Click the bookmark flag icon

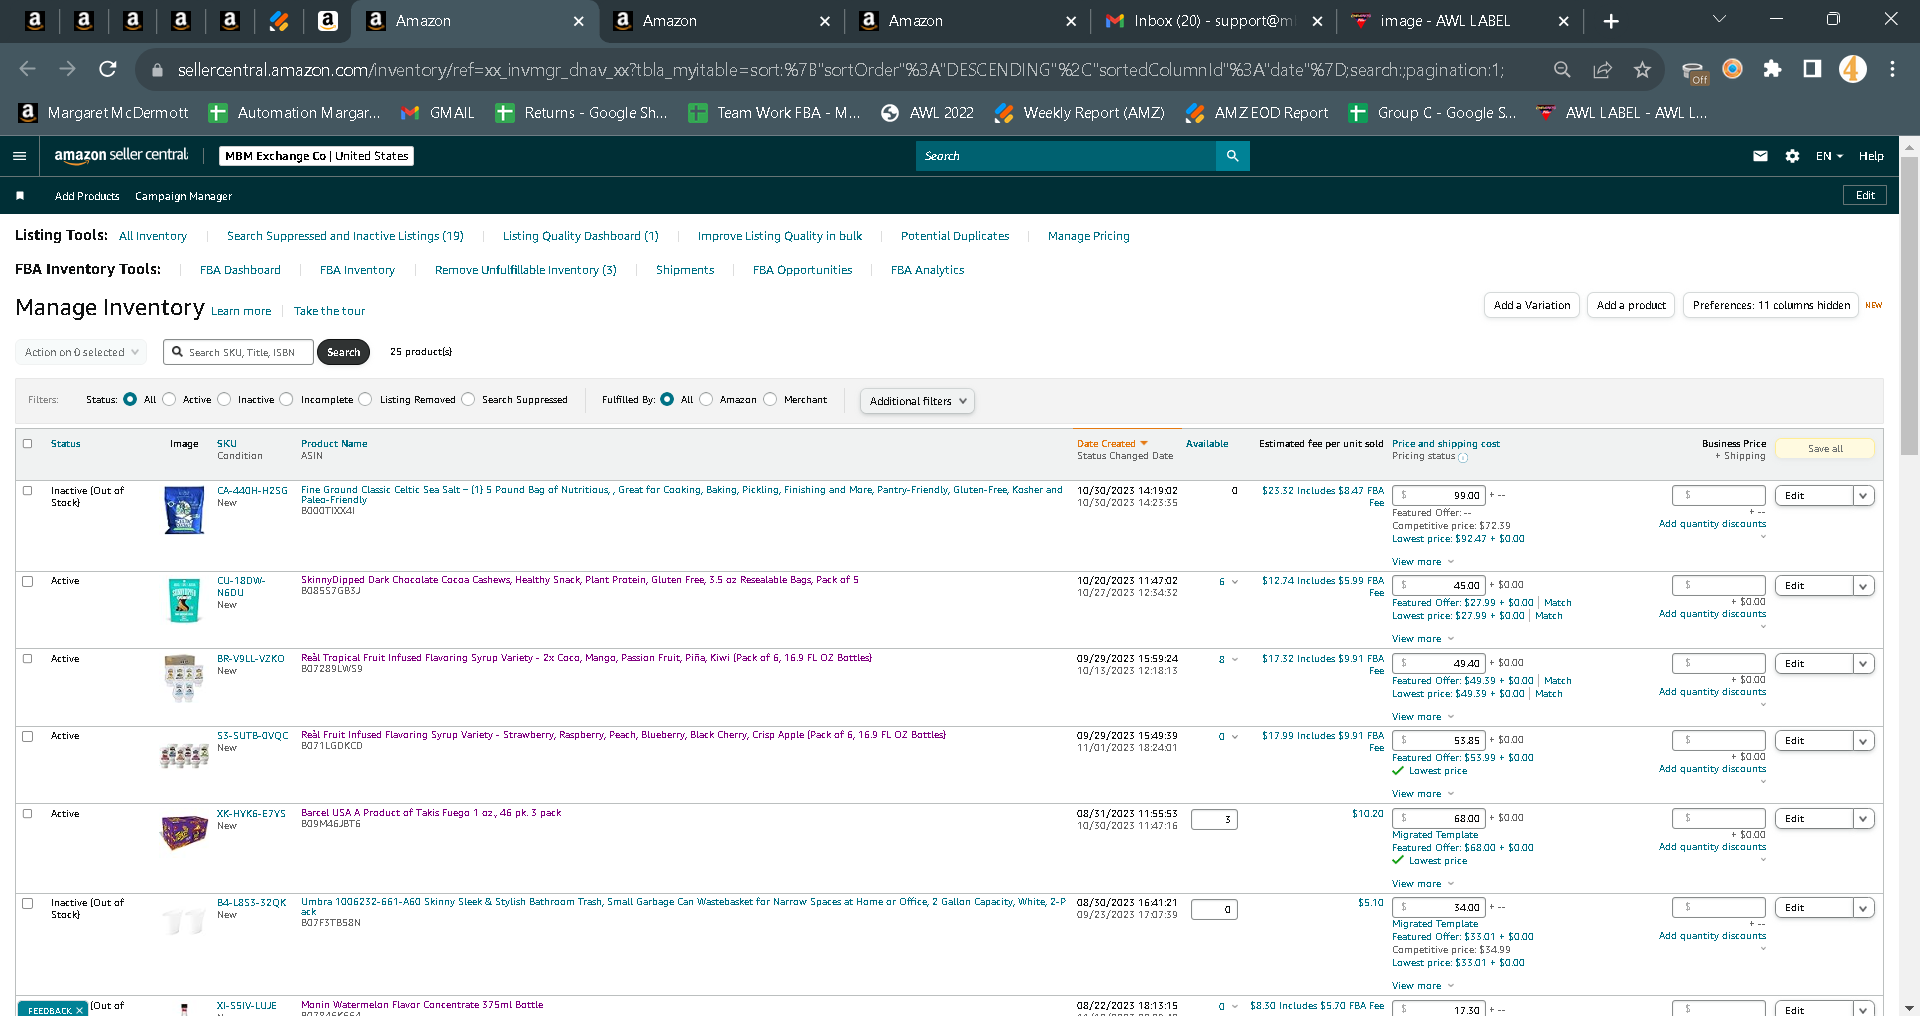pyautogui.click(x=20, y=196)
